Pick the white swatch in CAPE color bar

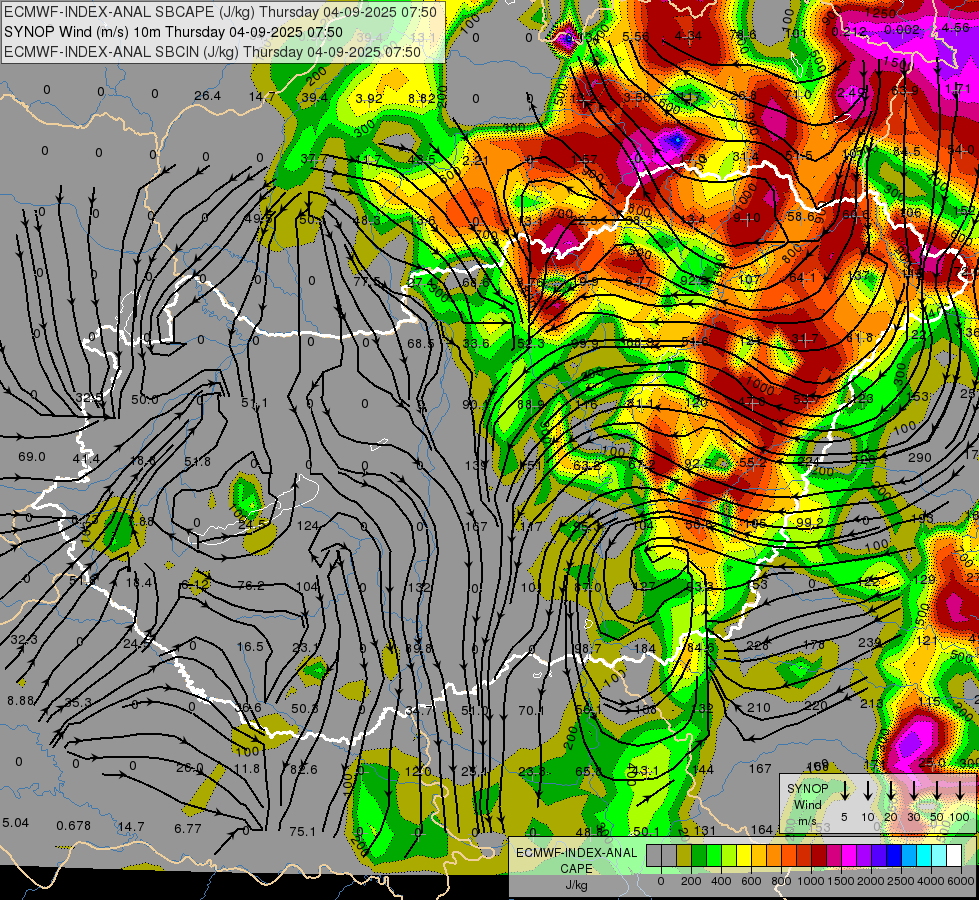[953, 856]
